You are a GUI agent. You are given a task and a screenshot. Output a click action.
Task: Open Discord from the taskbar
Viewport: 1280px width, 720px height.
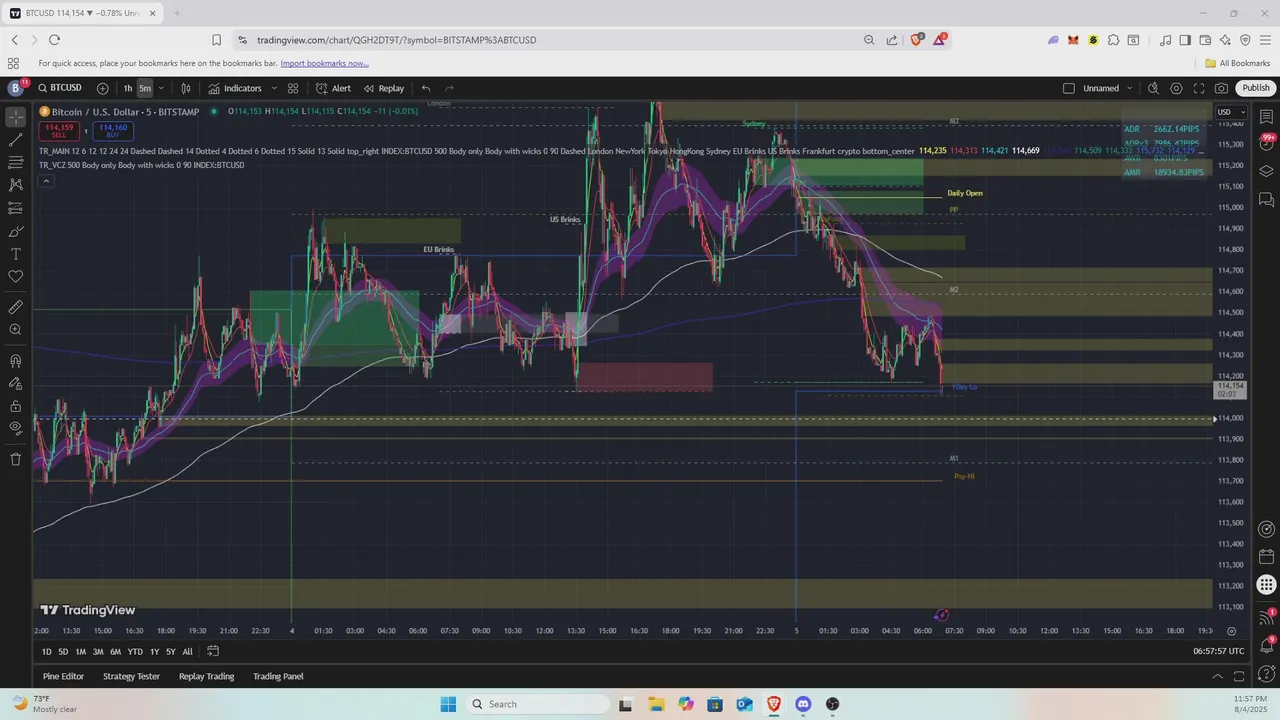[x=803, y=704]
